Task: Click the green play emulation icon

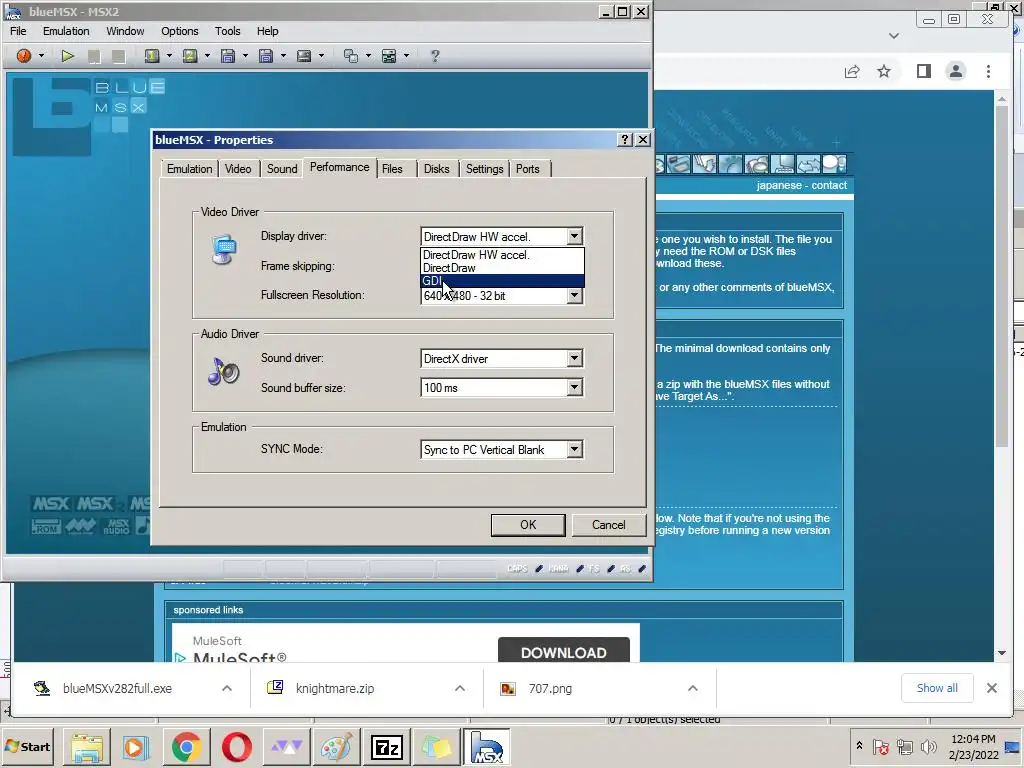Action: (x=67, y=56)
